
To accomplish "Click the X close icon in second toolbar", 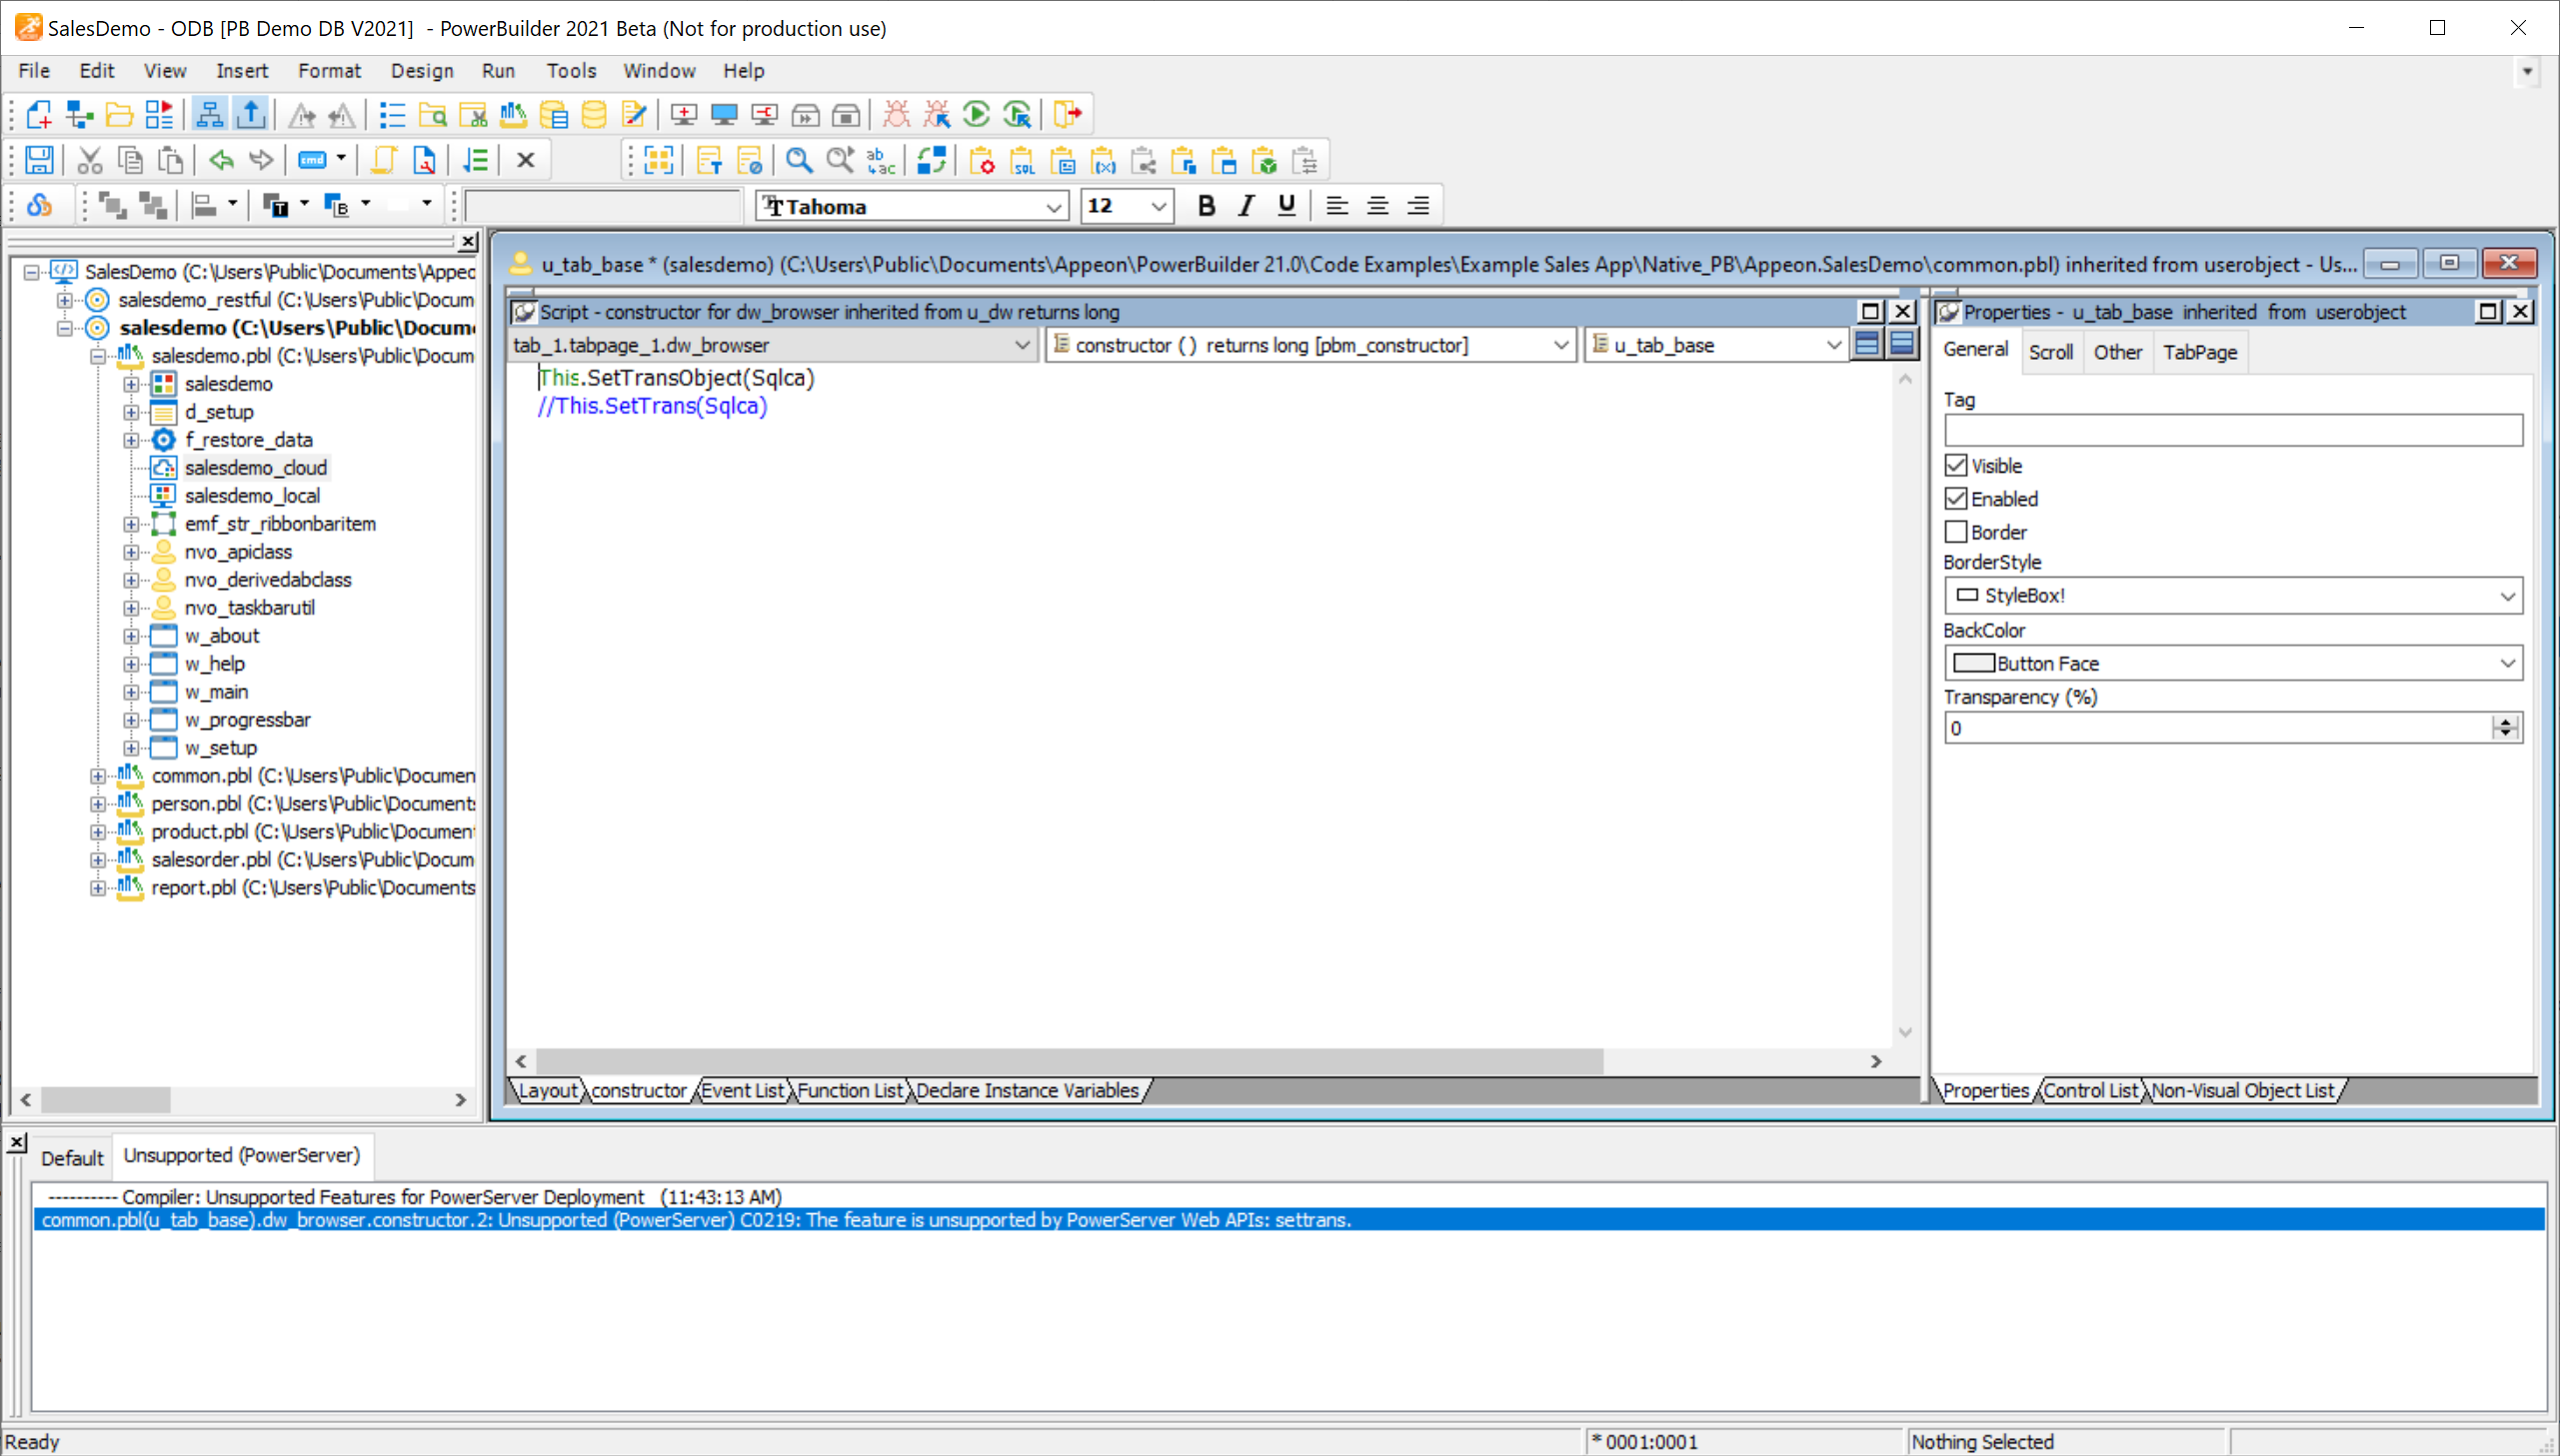I will (x=526, y=160).
